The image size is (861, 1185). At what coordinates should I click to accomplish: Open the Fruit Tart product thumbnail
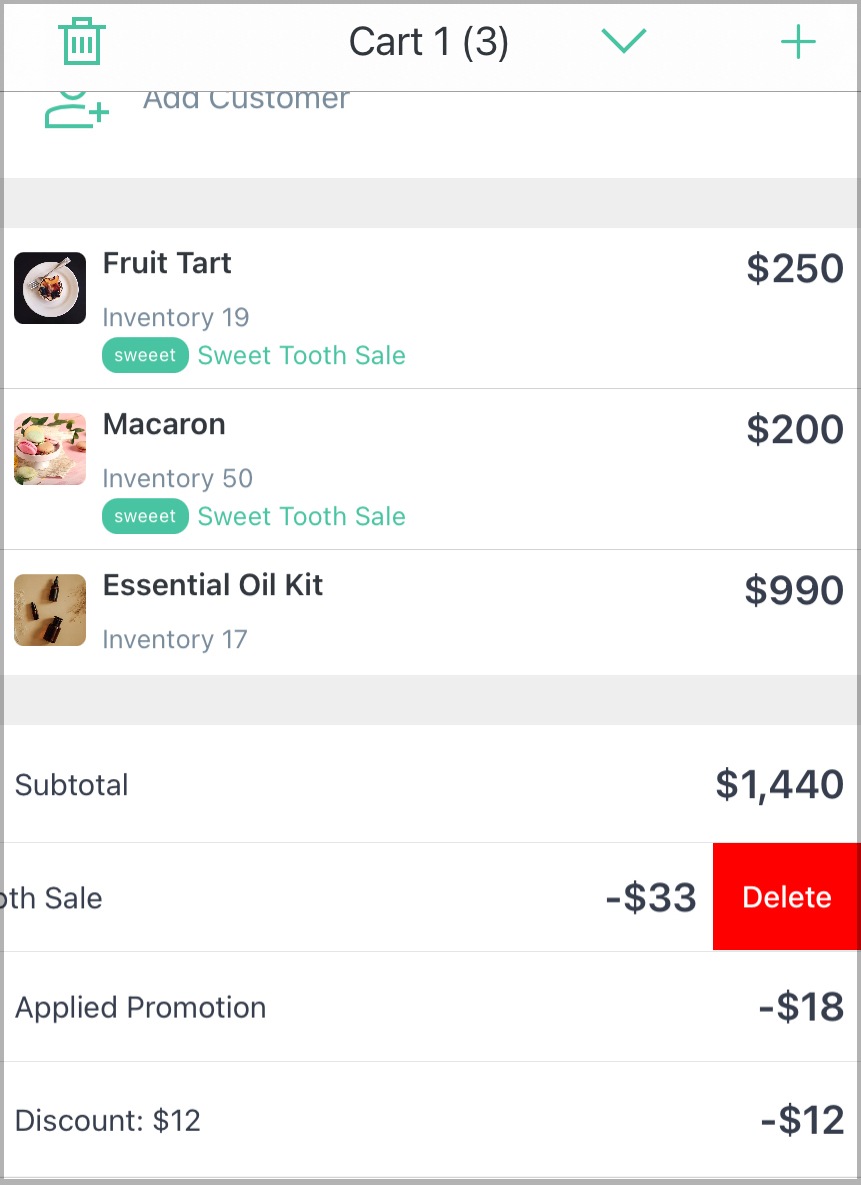coord(50,288)
